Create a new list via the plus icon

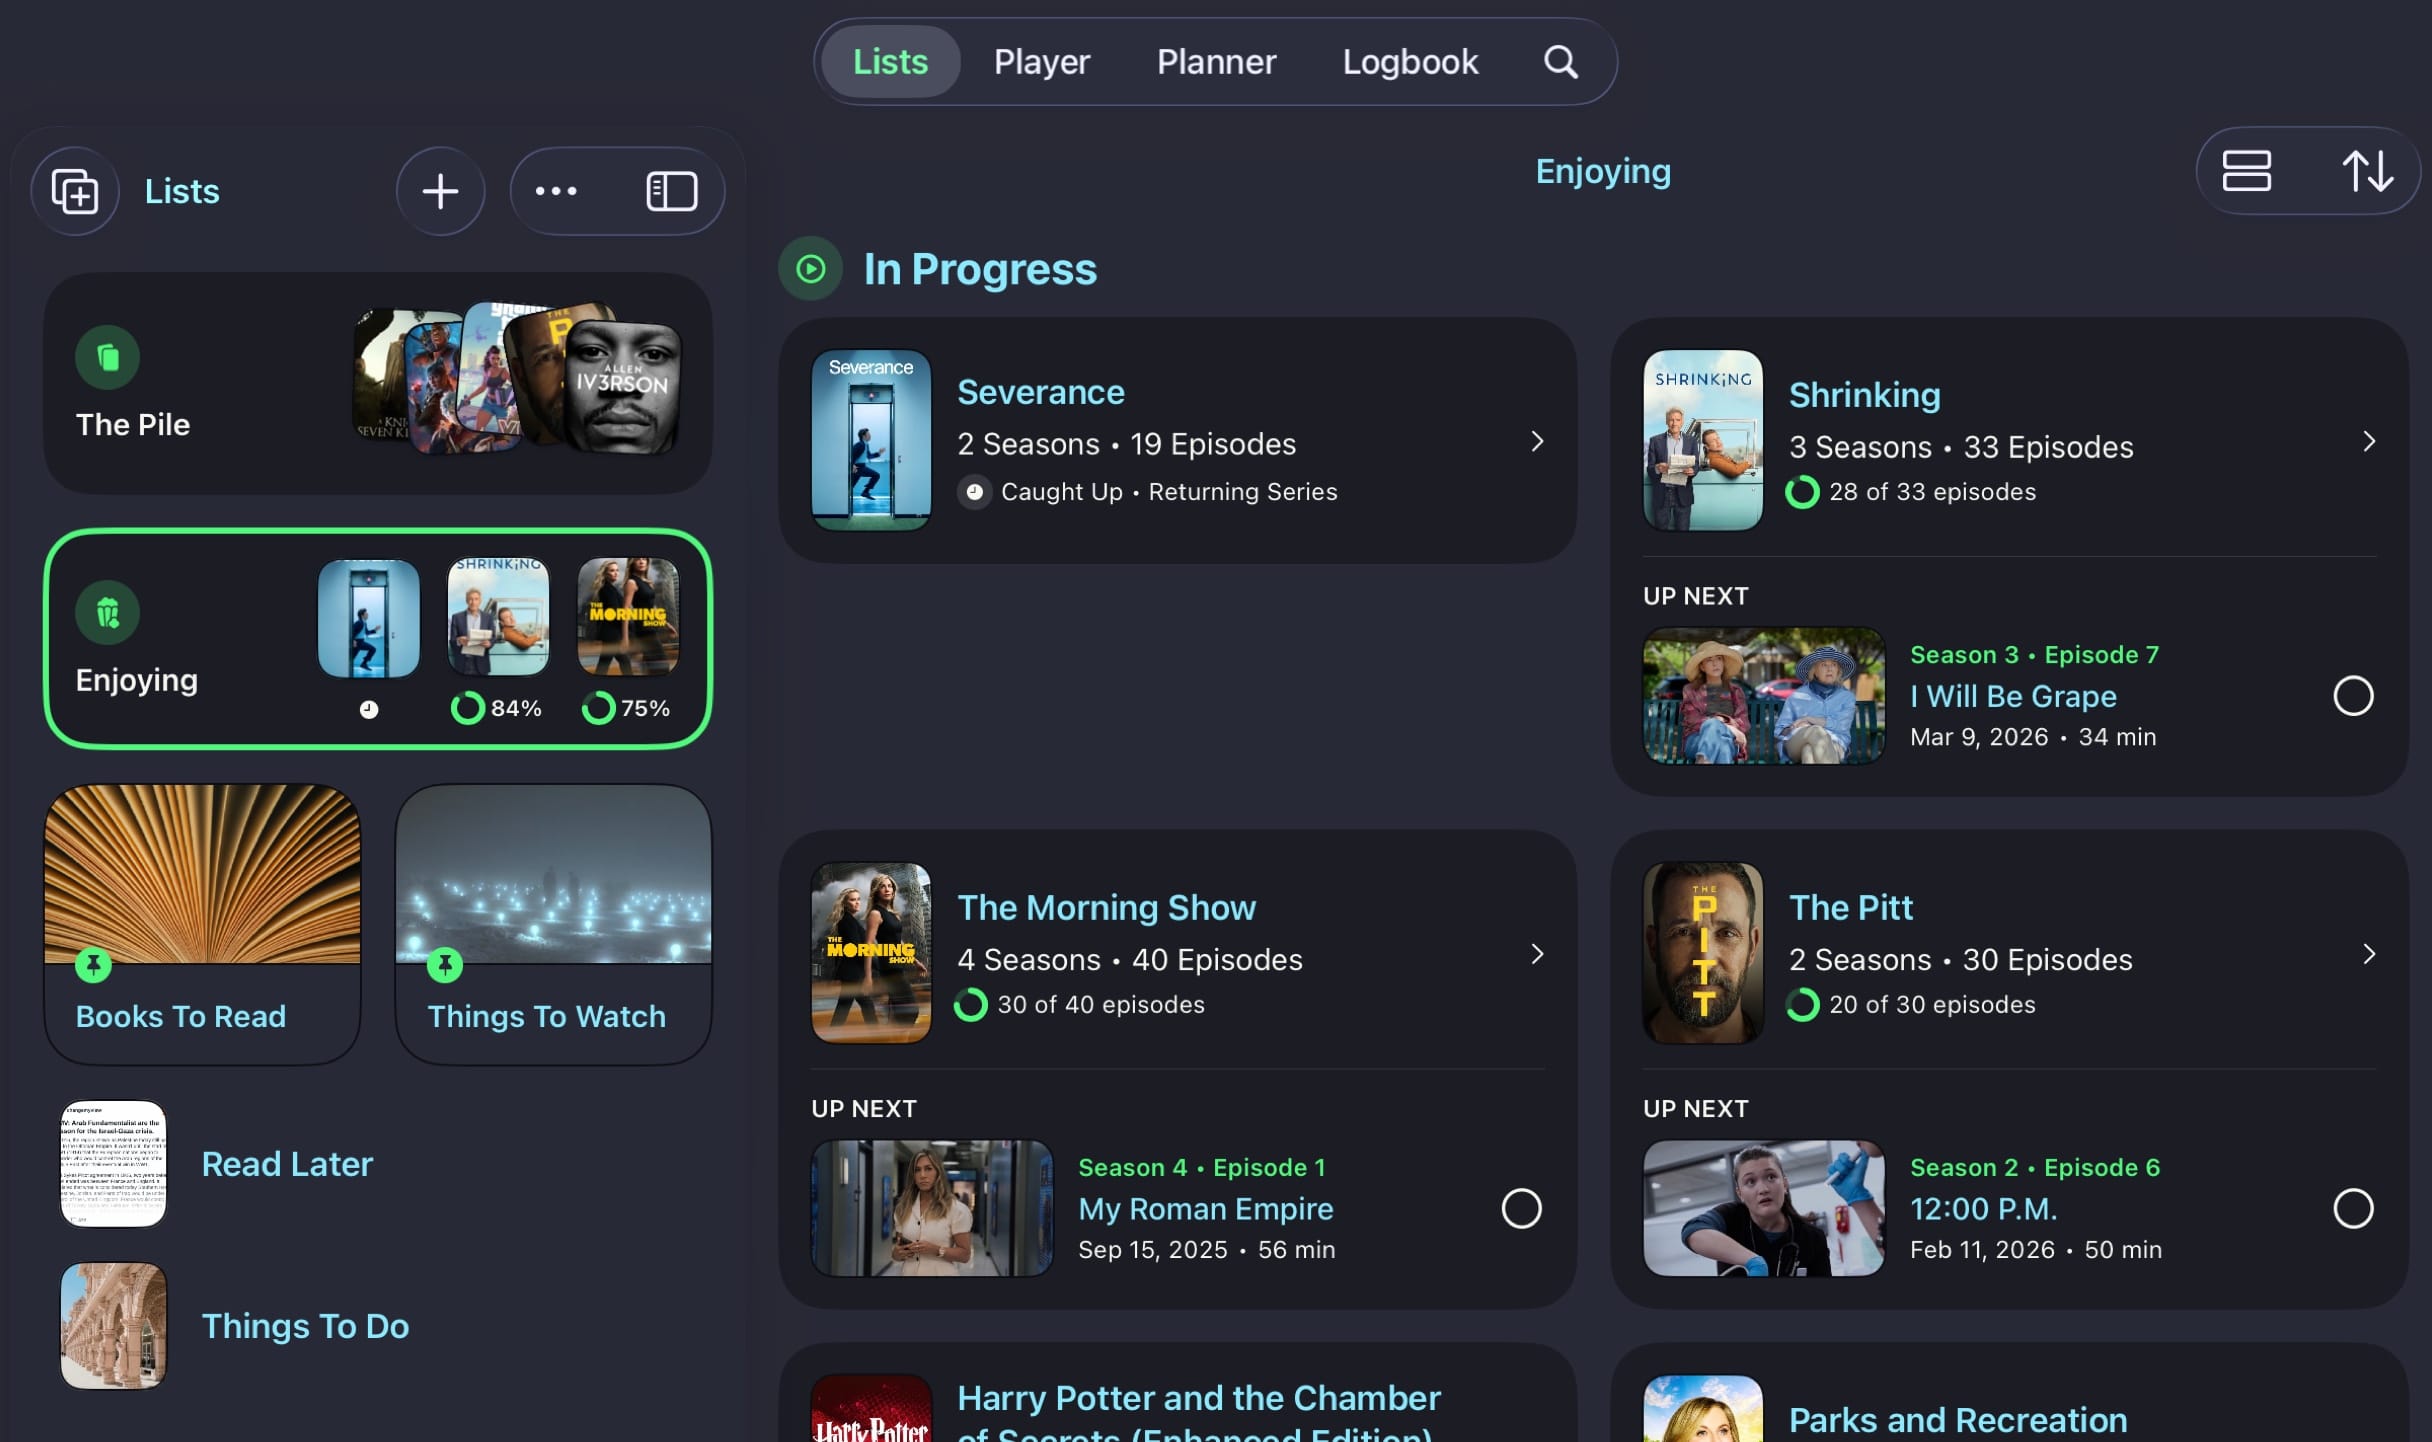click(440, 190)
